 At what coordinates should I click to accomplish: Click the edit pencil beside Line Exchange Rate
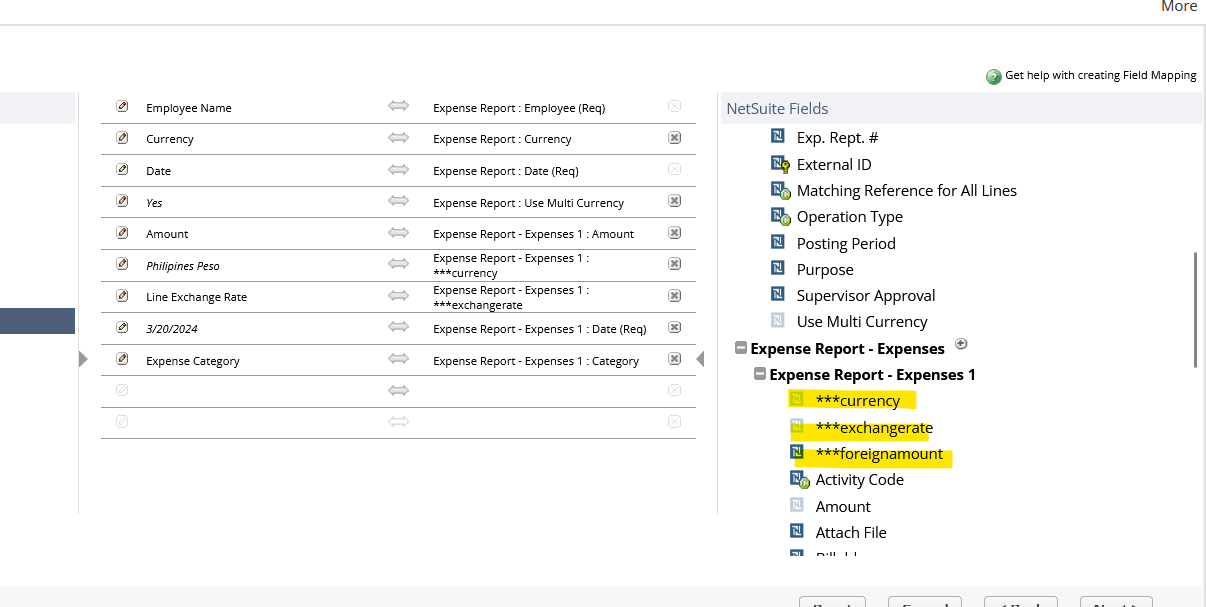pos(122,296)
